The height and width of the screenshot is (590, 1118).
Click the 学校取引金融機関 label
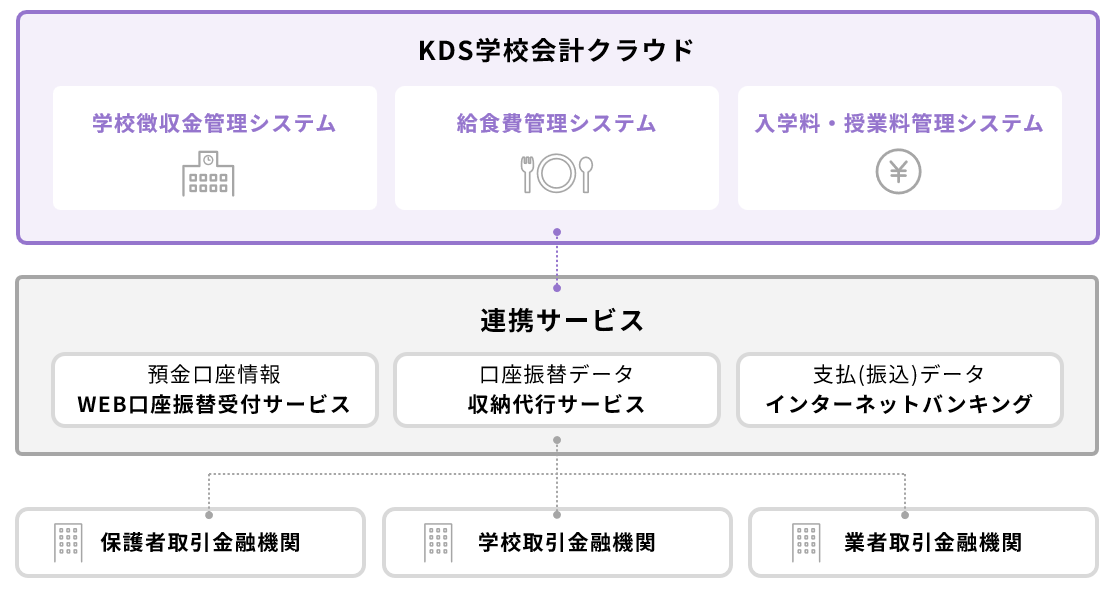[x=566, y=543]
